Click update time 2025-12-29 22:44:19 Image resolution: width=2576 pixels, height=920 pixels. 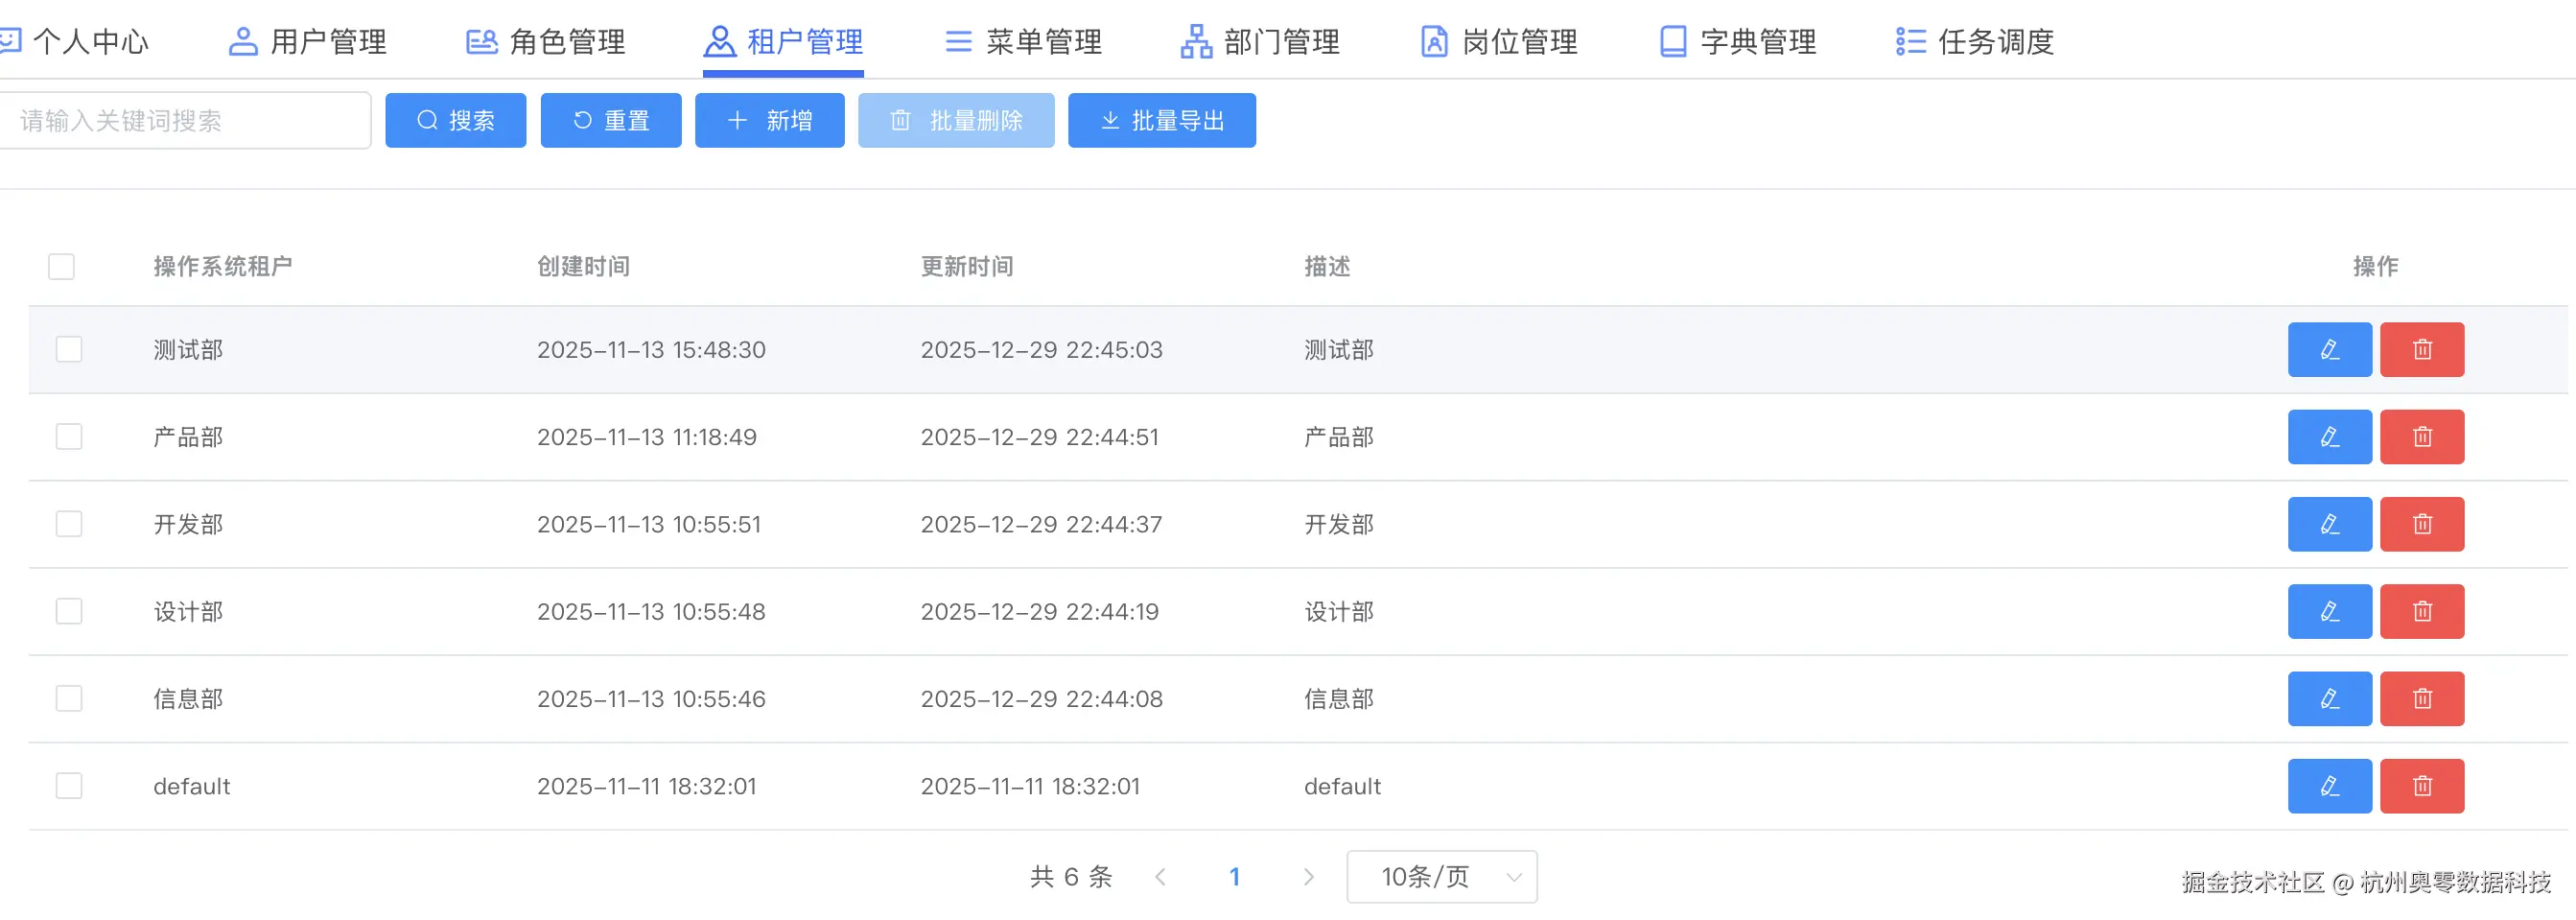pos(1040,612)
